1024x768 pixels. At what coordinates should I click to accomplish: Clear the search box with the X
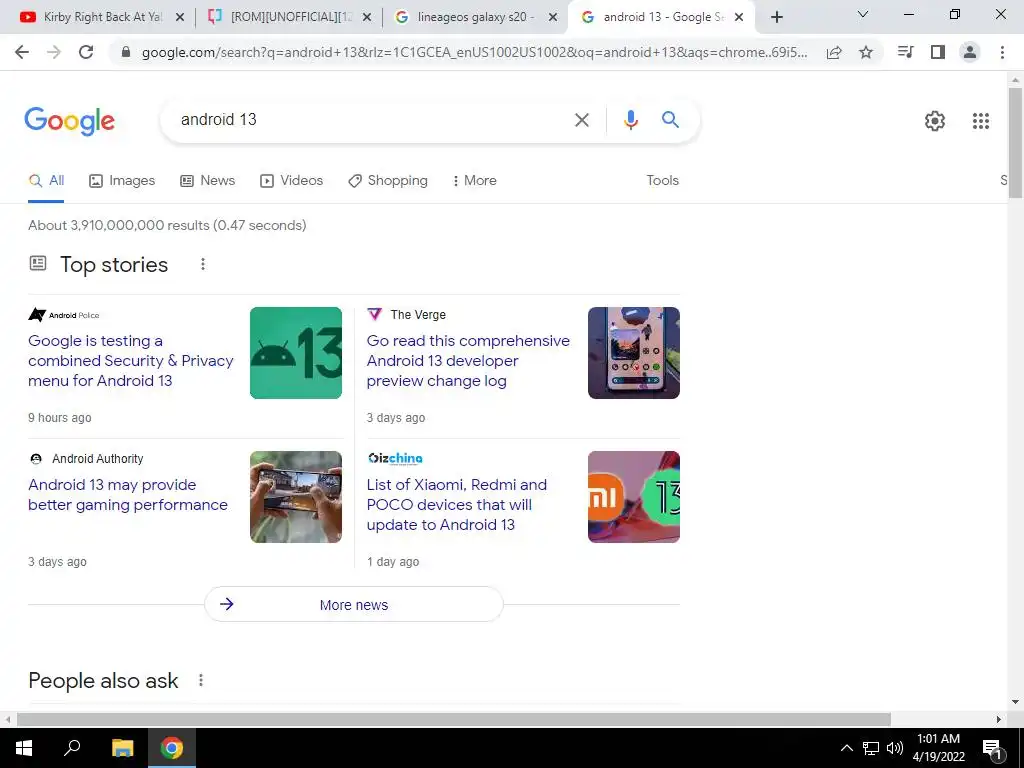click(581, 120)
